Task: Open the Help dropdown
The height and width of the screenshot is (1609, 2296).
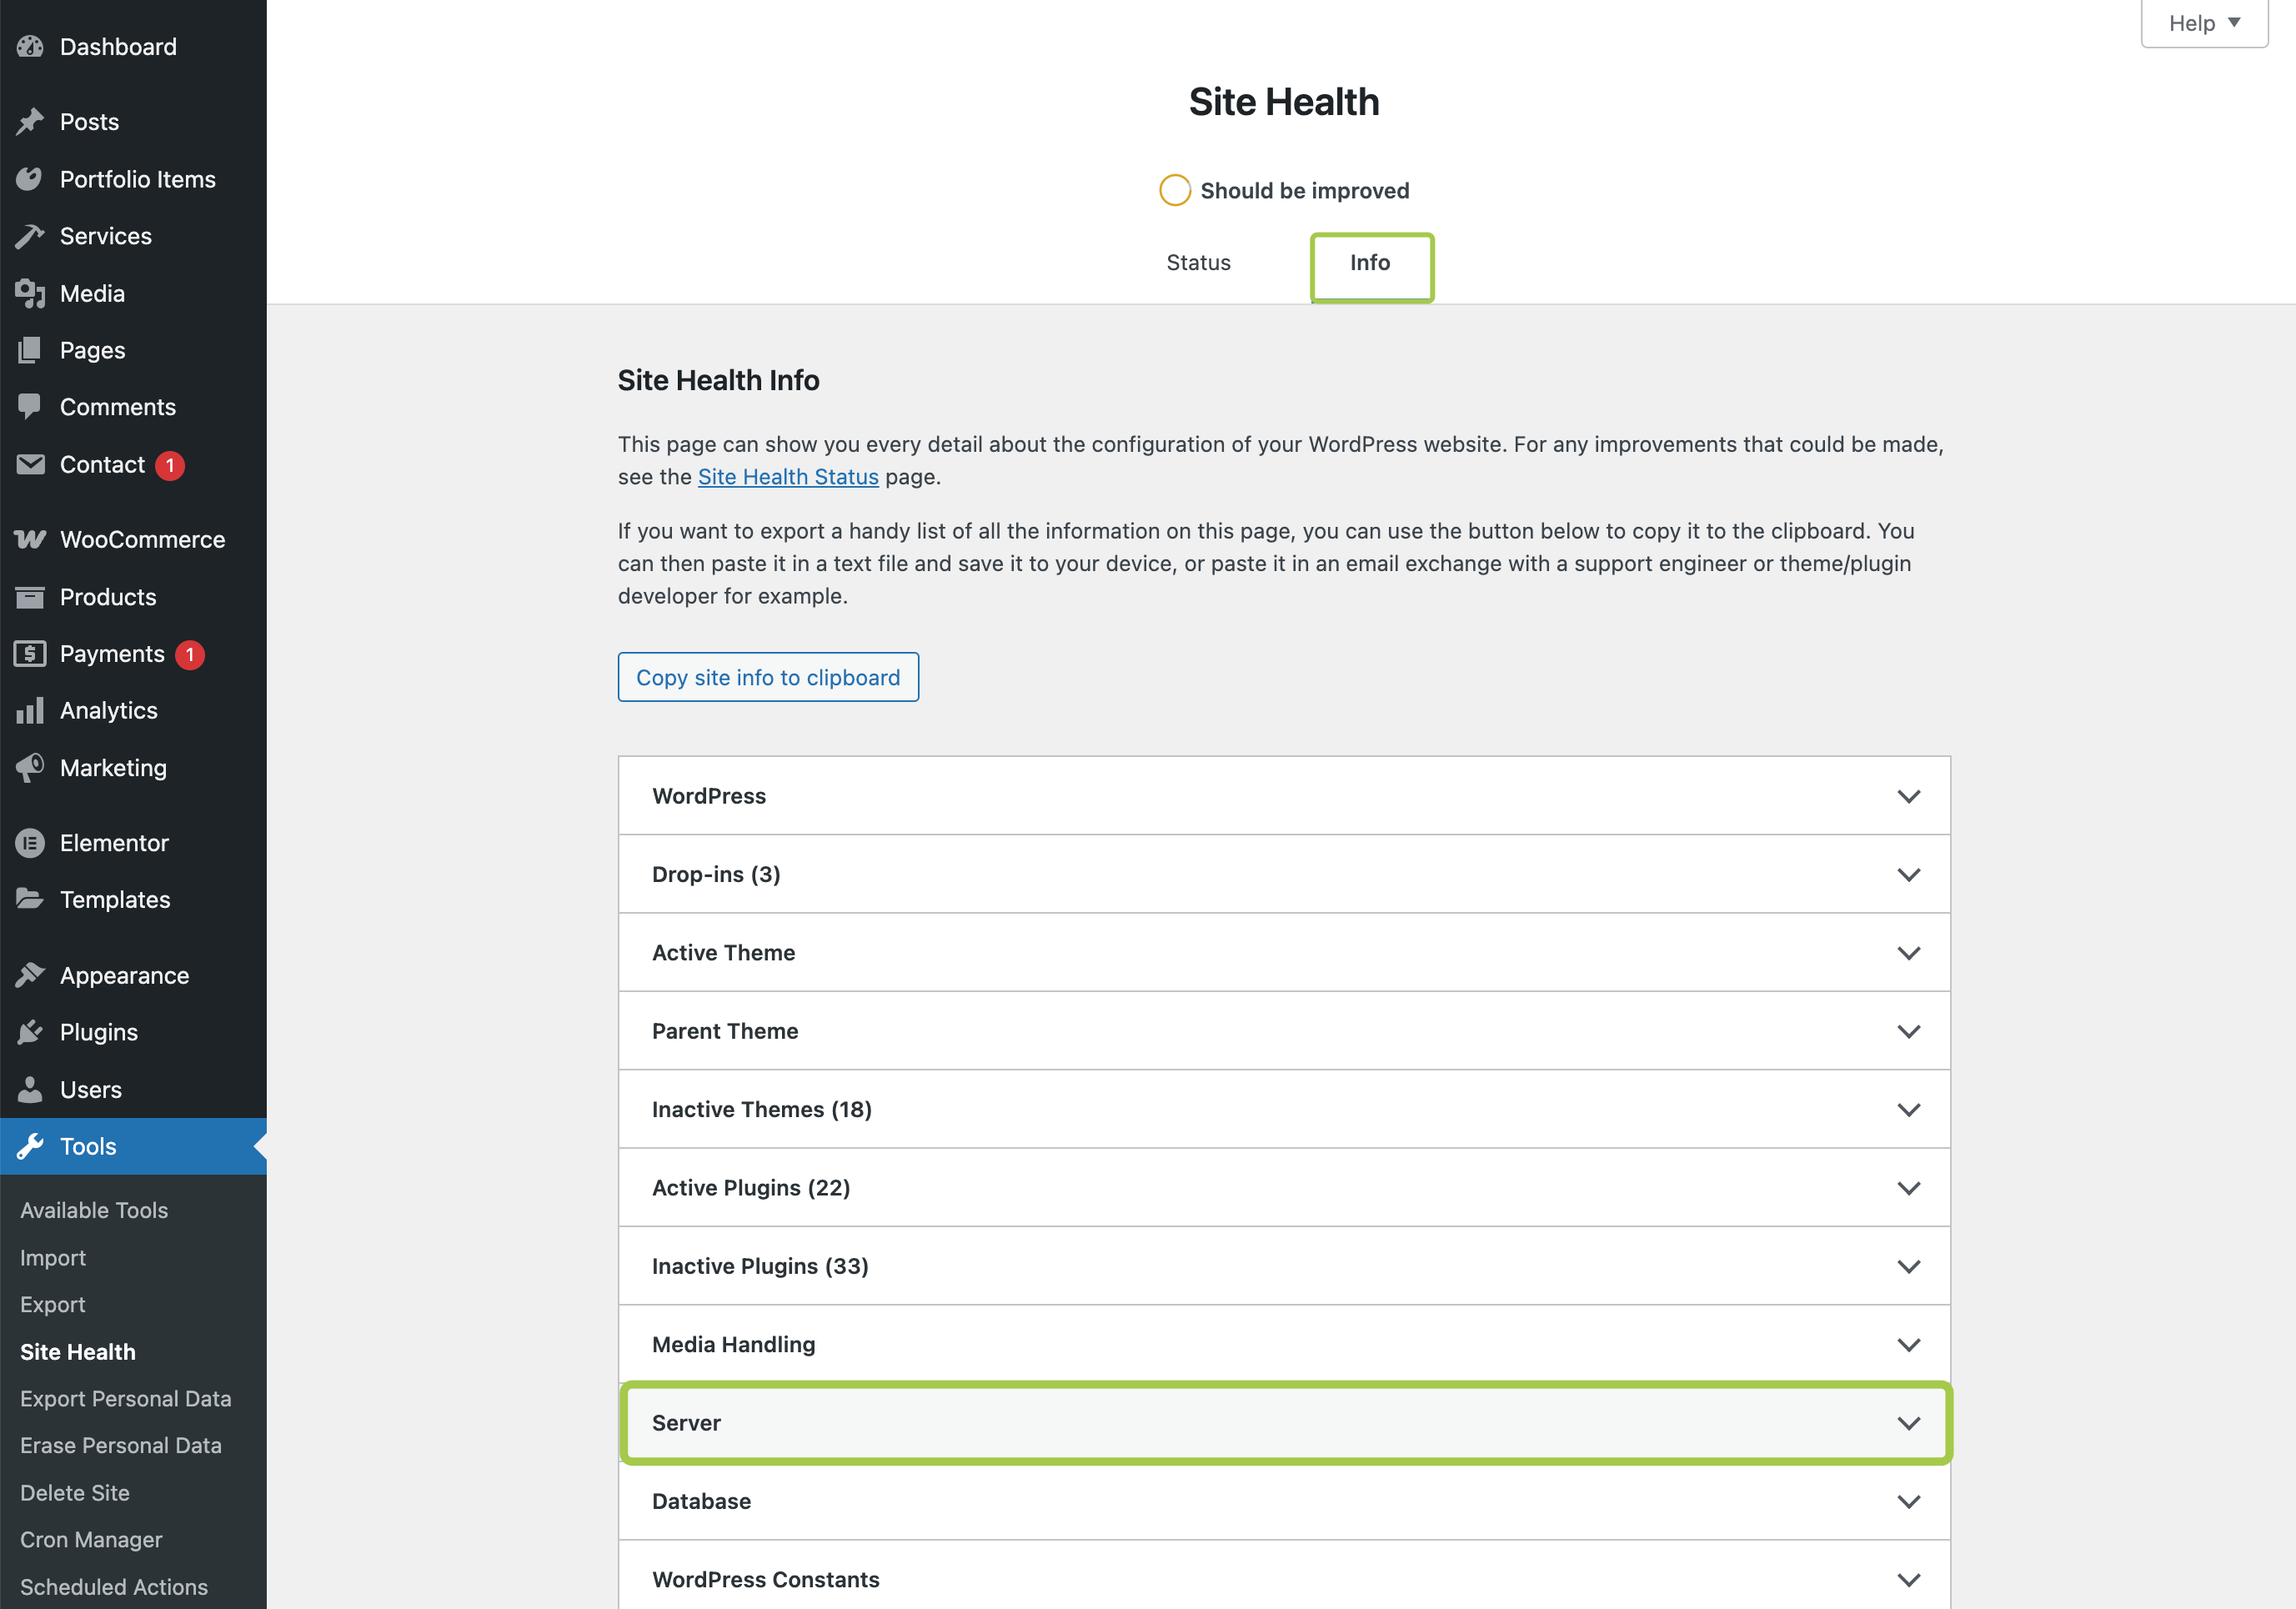Action: (2203, 23)
